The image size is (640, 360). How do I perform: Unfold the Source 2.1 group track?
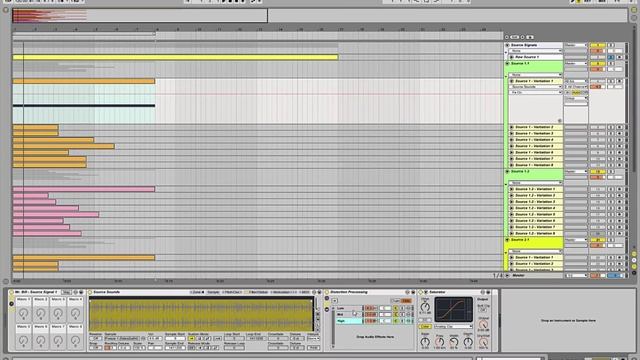[x=507, y=240]
